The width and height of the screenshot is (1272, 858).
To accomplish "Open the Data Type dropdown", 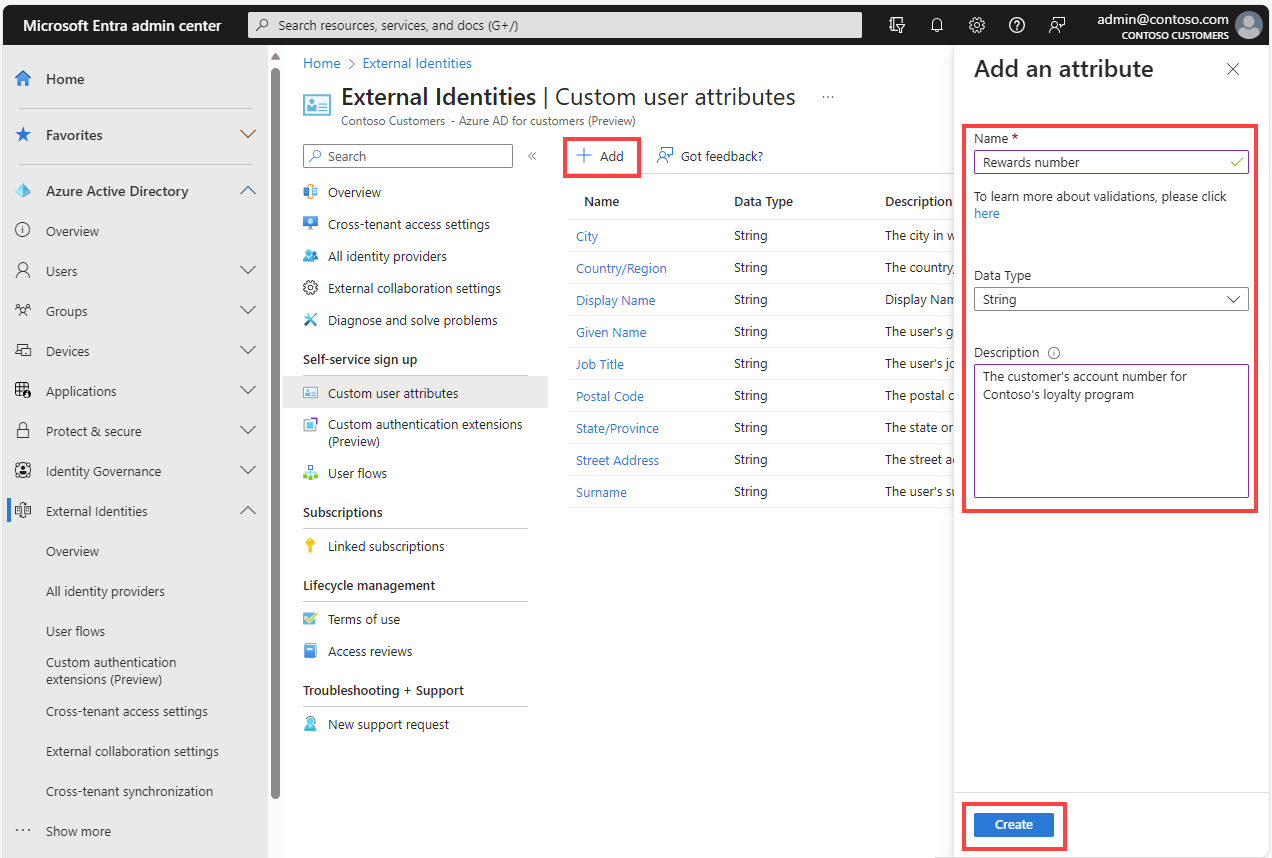I will (1110, 299).
